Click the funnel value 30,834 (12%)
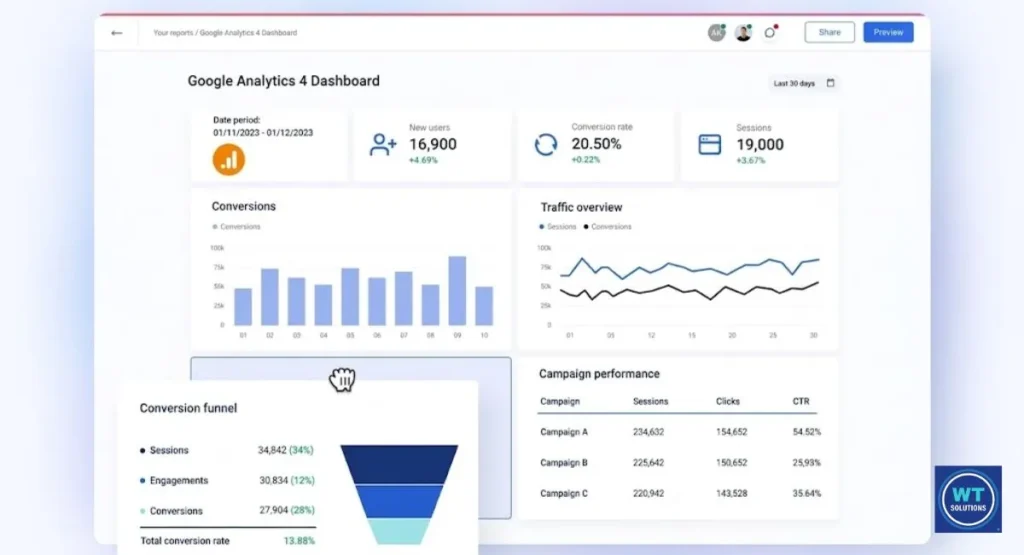1024x555 pixels. click(287, 481)
